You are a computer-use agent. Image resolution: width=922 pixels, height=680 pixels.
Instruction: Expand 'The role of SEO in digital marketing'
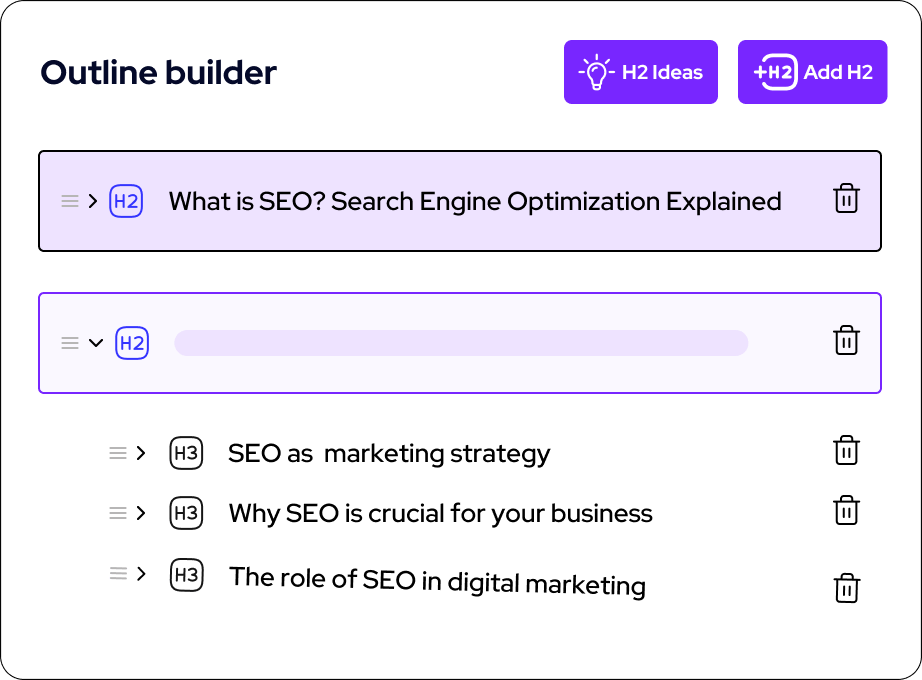coord(141,574)
